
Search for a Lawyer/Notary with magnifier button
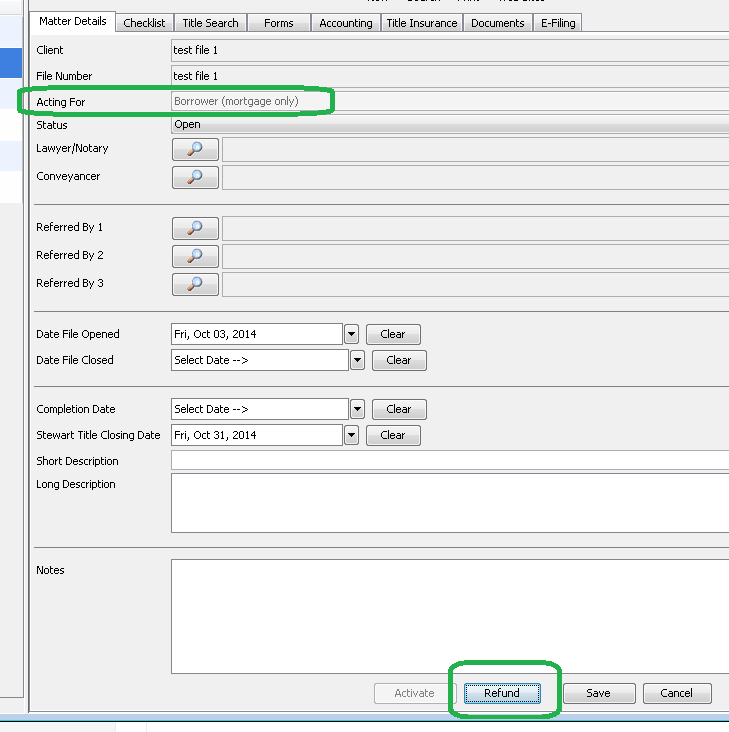pos(195,149)
